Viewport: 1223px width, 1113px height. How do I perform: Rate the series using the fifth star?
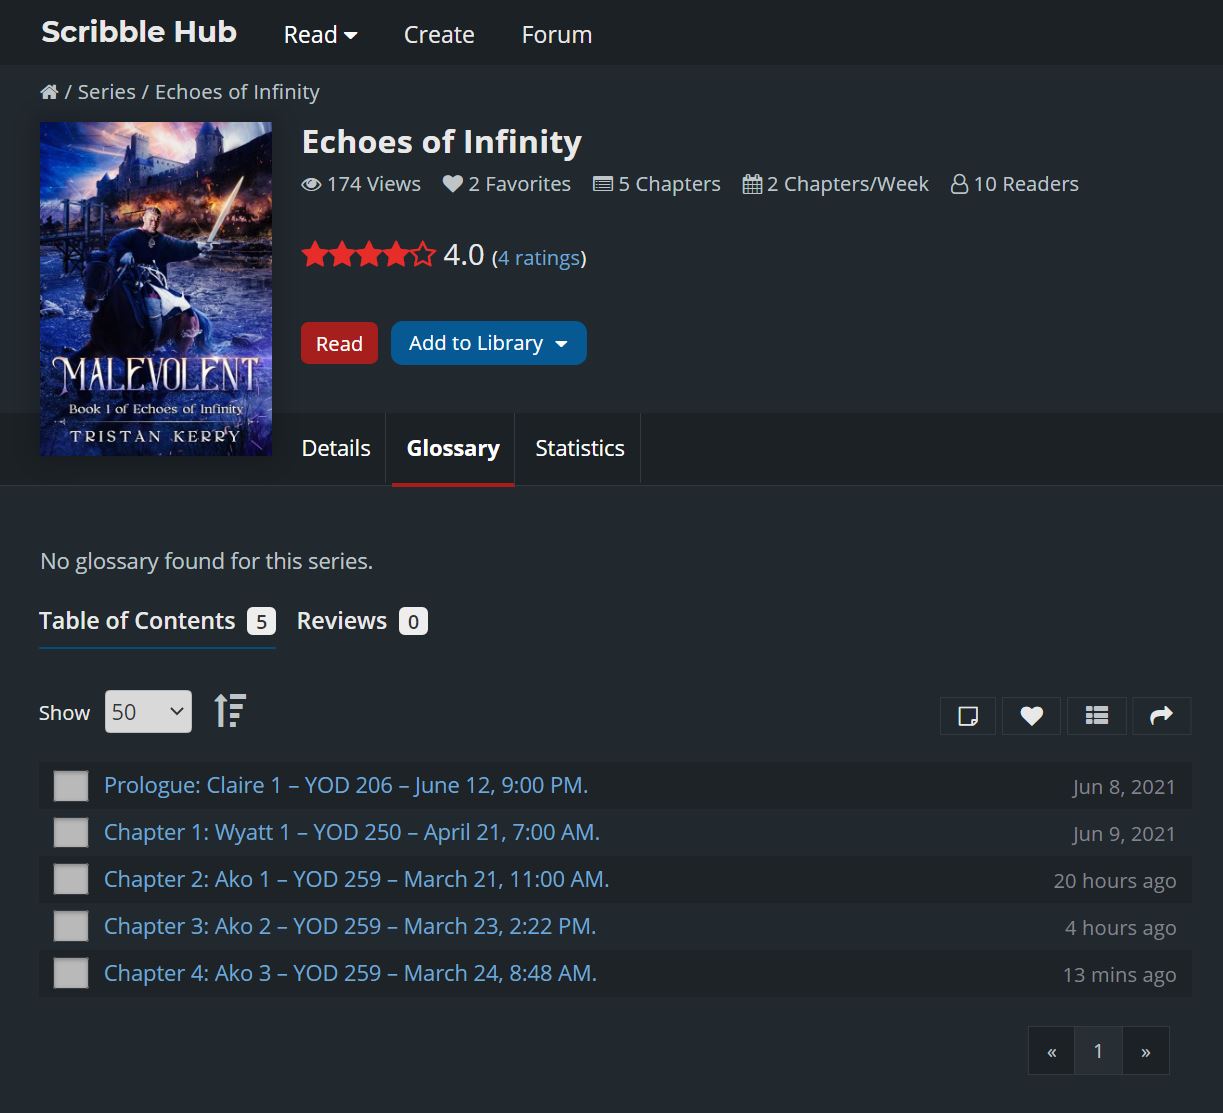(x=424, y=255)
